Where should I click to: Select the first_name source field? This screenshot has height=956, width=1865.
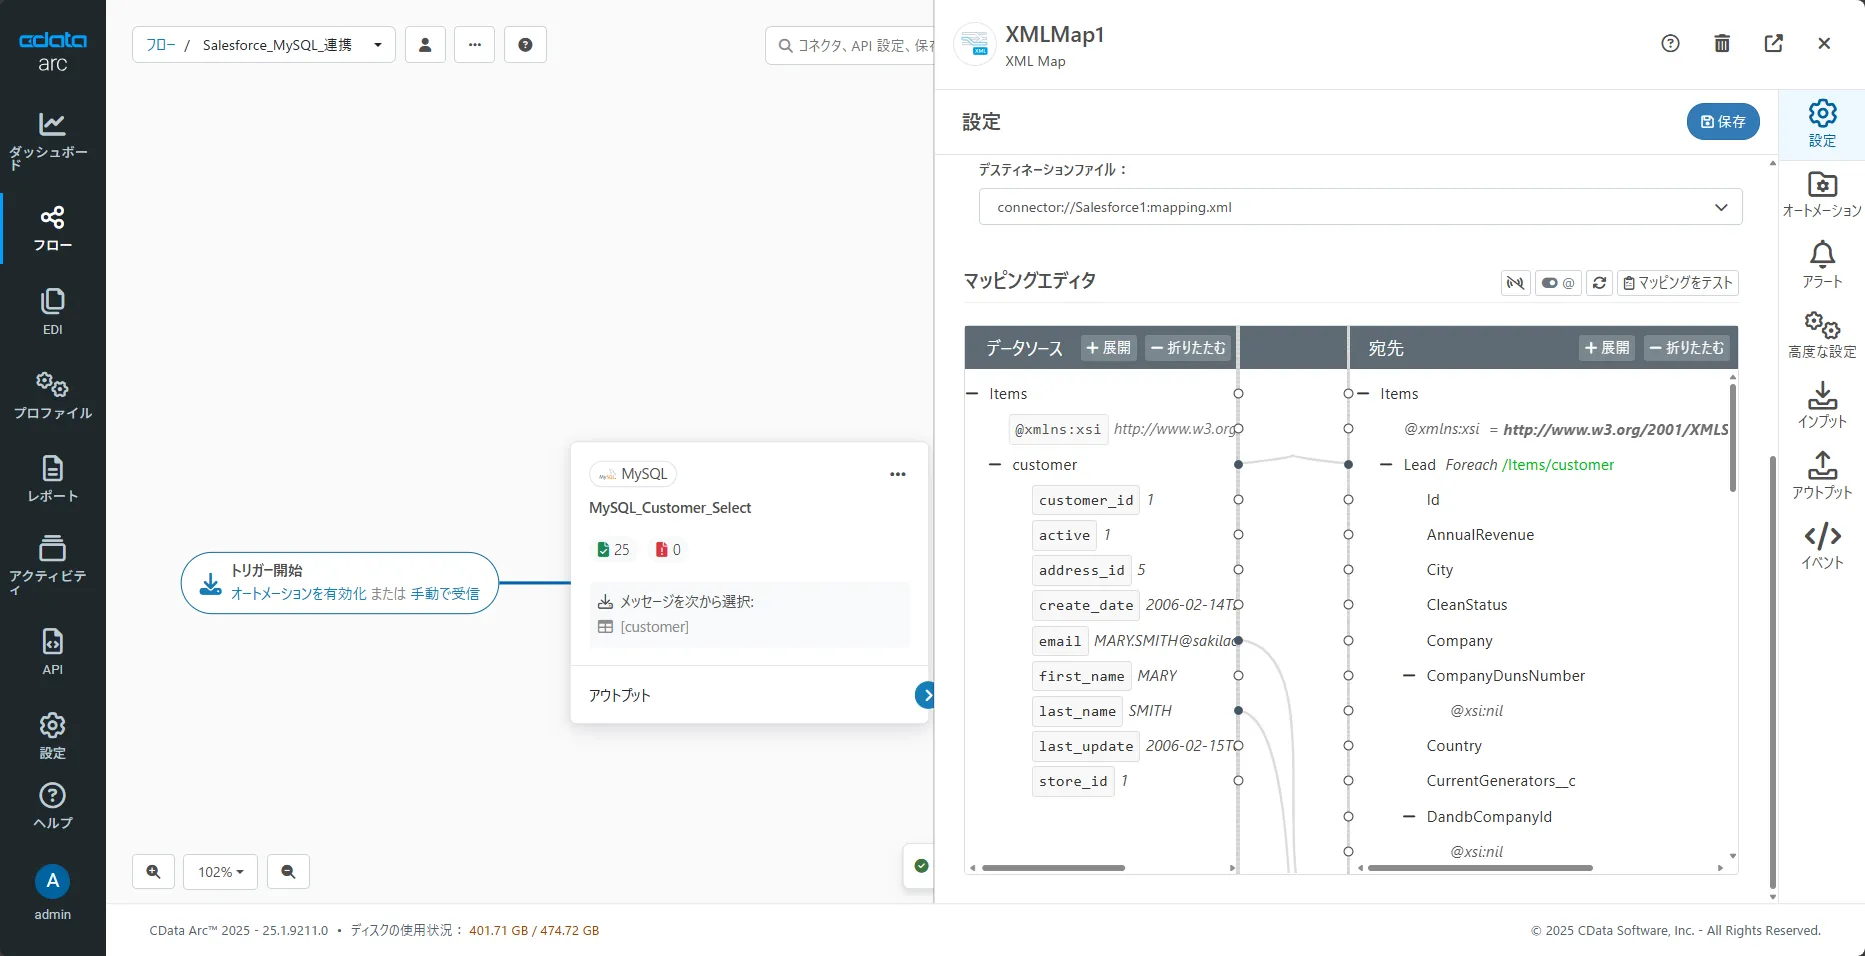[1082, 676]
